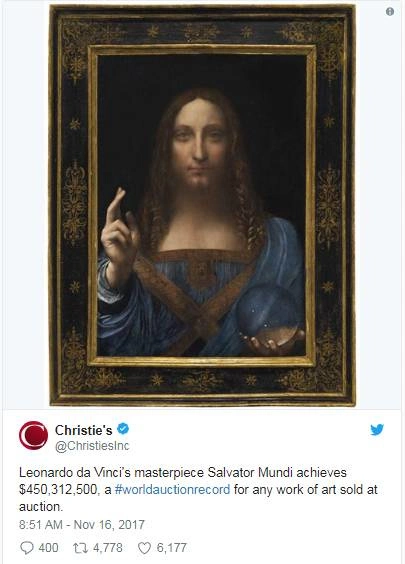Click the info icon above the image

(390, 12)
